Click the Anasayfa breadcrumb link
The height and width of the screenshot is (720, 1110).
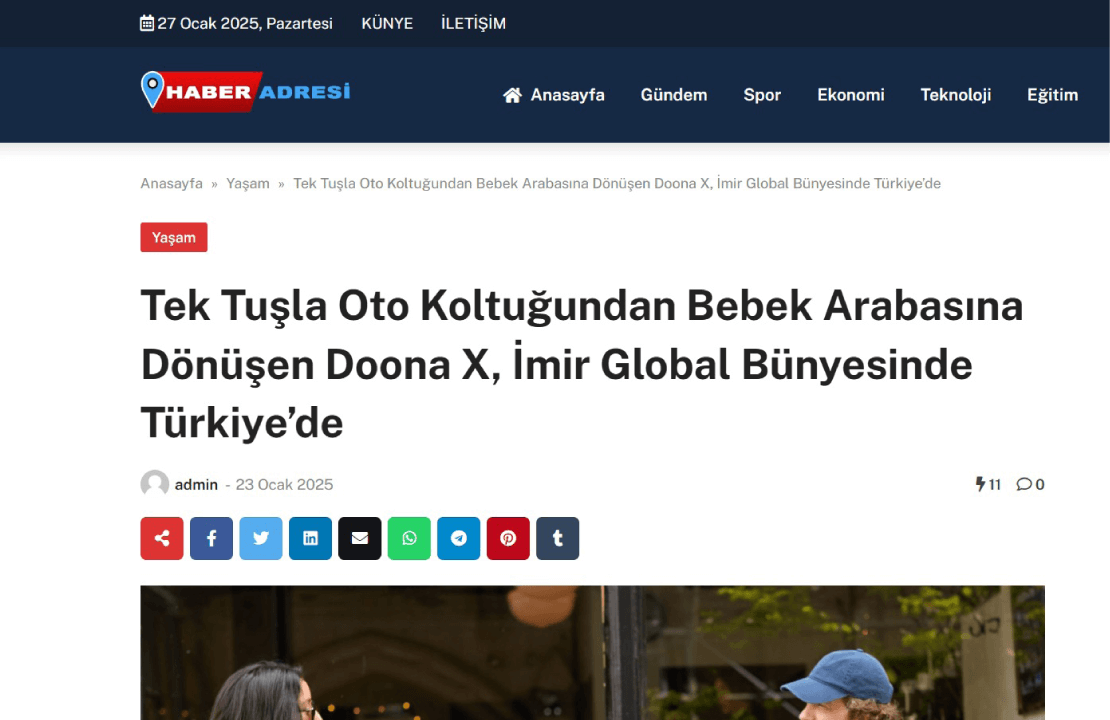(171, 183)
